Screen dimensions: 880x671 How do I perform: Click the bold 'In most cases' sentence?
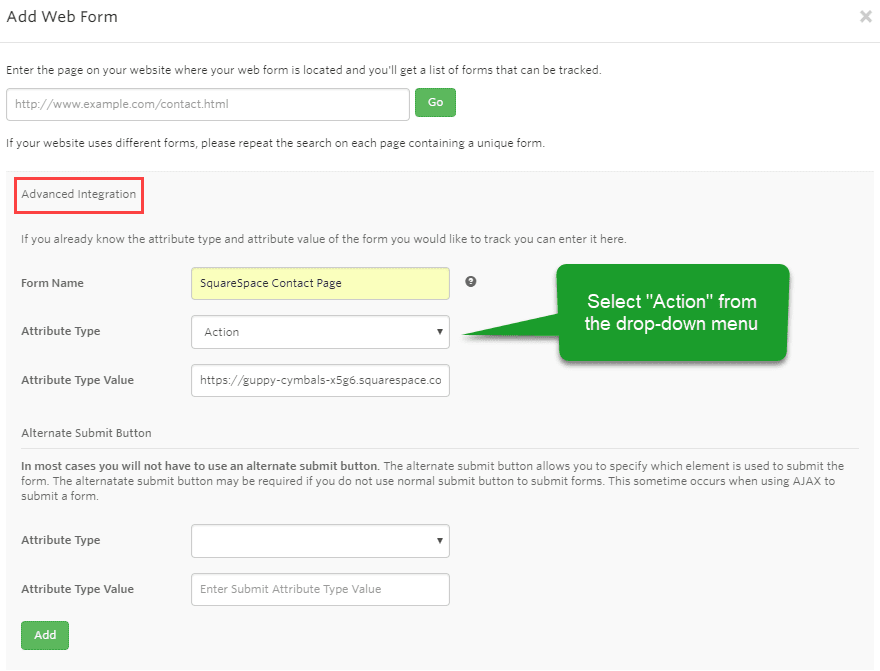point(200,466)
